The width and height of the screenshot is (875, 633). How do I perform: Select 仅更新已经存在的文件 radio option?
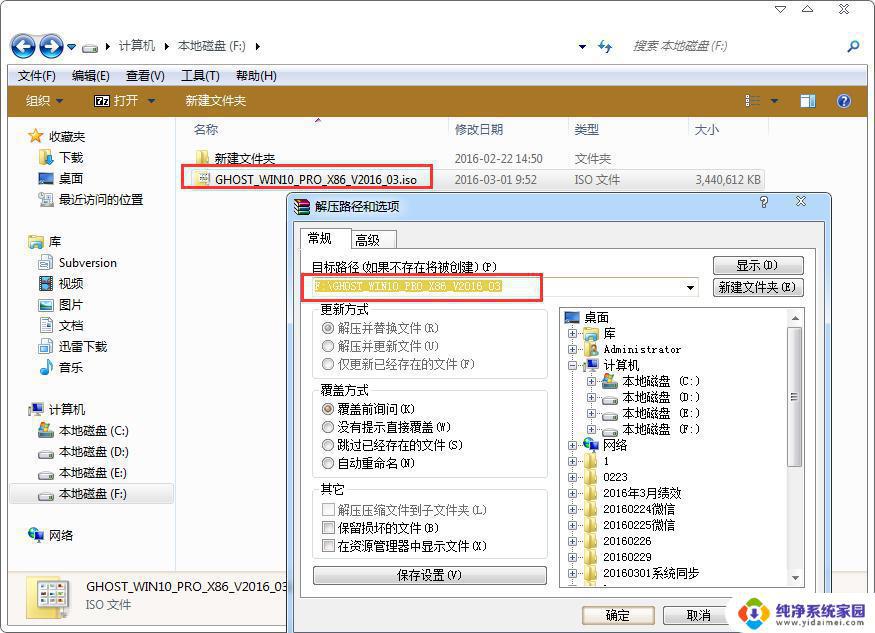328,365
